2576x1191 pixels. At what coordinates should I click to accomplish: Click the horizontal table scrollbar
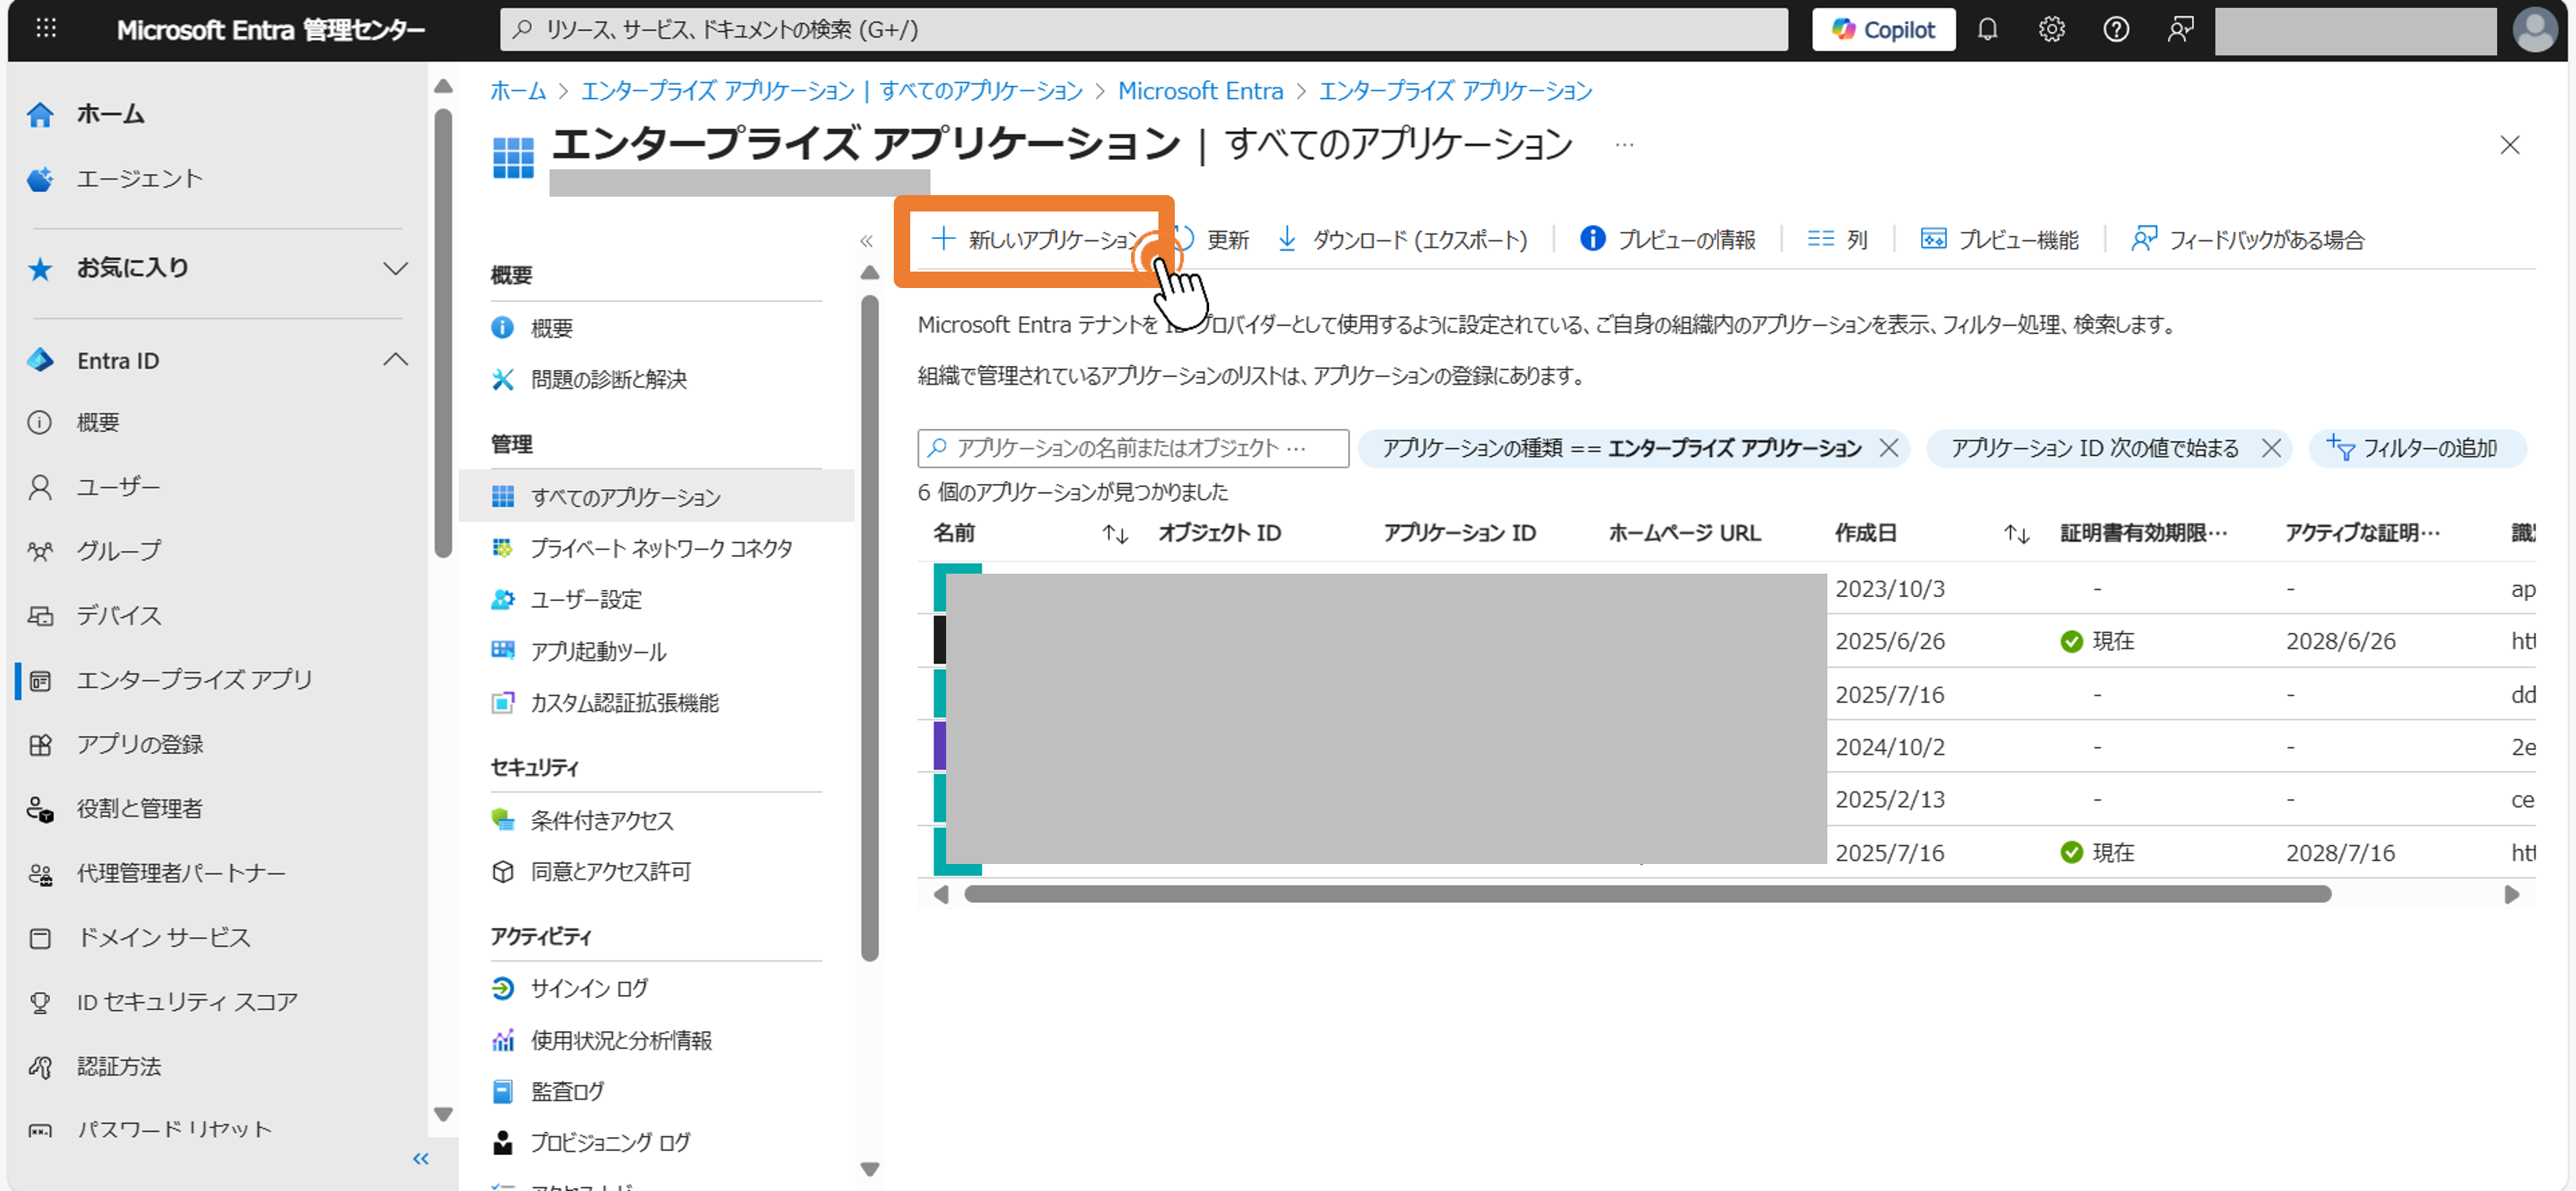pyautogui.click(x=1646, y=894)
